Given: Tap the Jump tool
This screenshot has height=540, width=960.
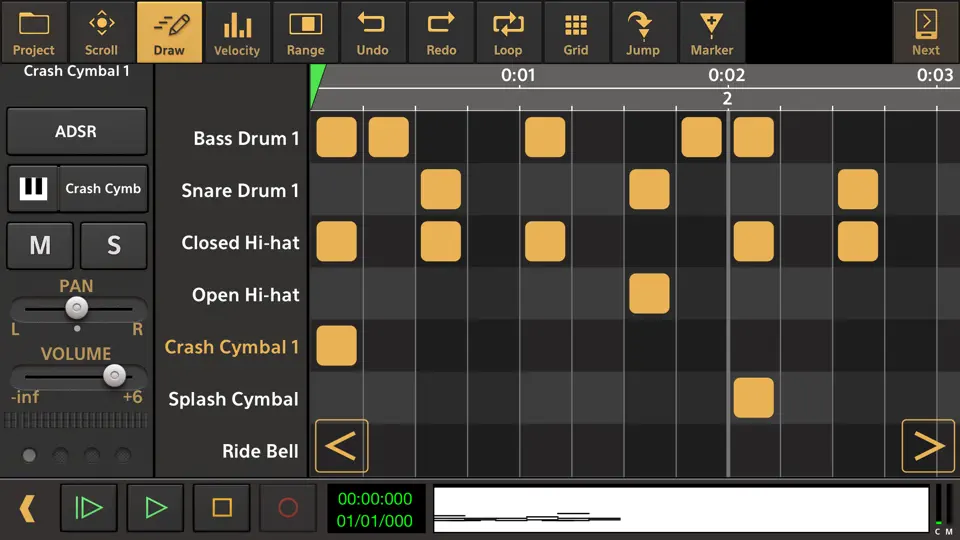Looking at the screenshot, I should click(643, 32).
